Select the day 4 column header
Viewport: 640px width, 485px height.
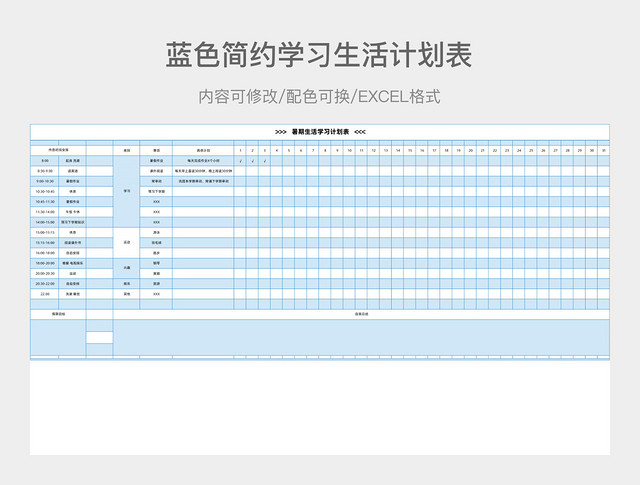[277, 151]
